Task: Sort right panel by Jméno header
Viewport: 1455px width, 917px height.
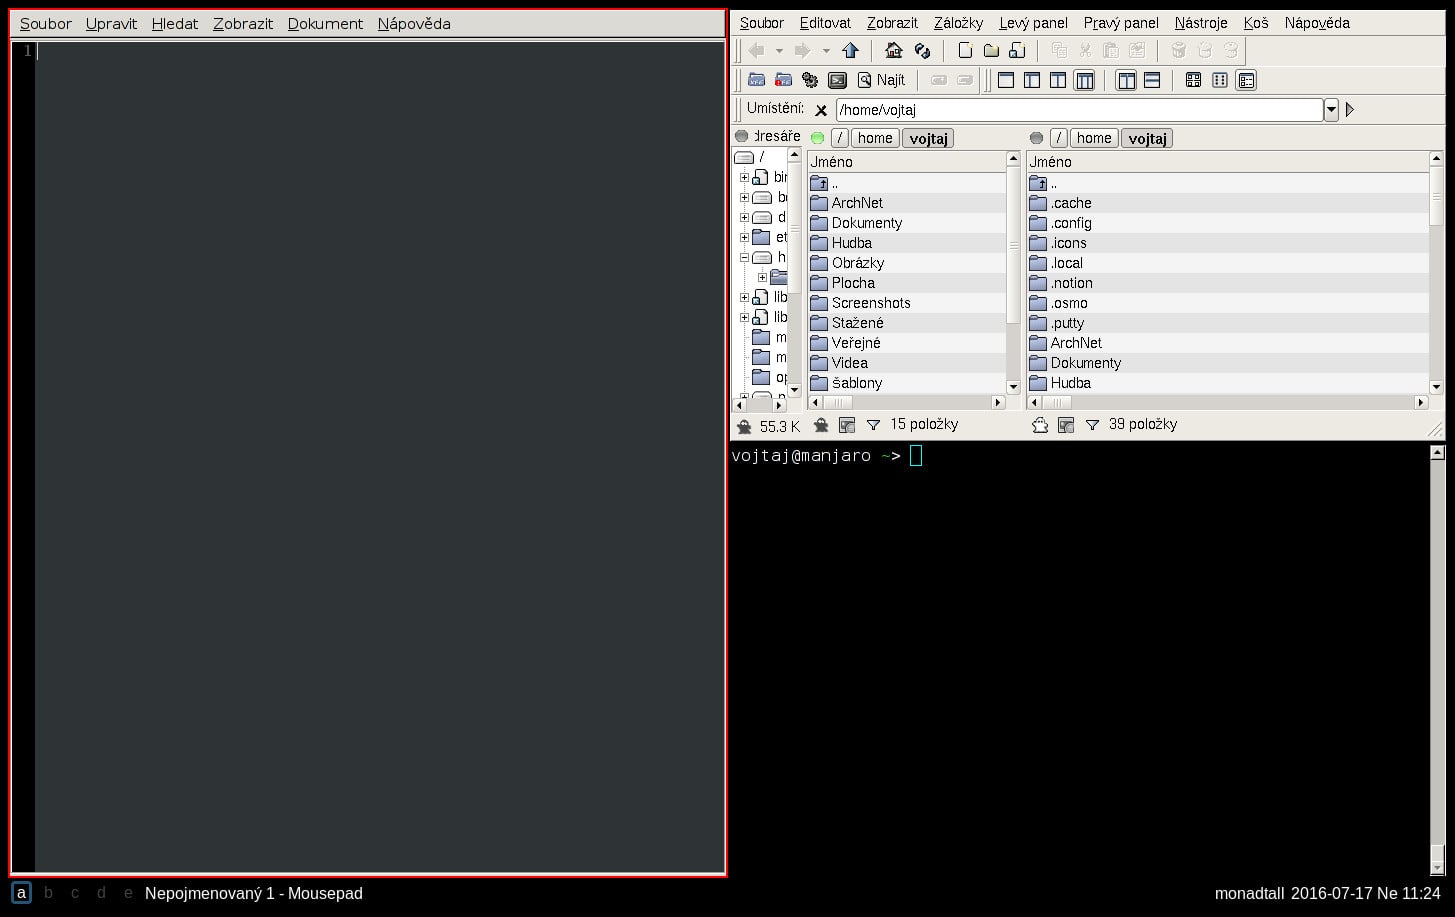Action: point(1228,162)
